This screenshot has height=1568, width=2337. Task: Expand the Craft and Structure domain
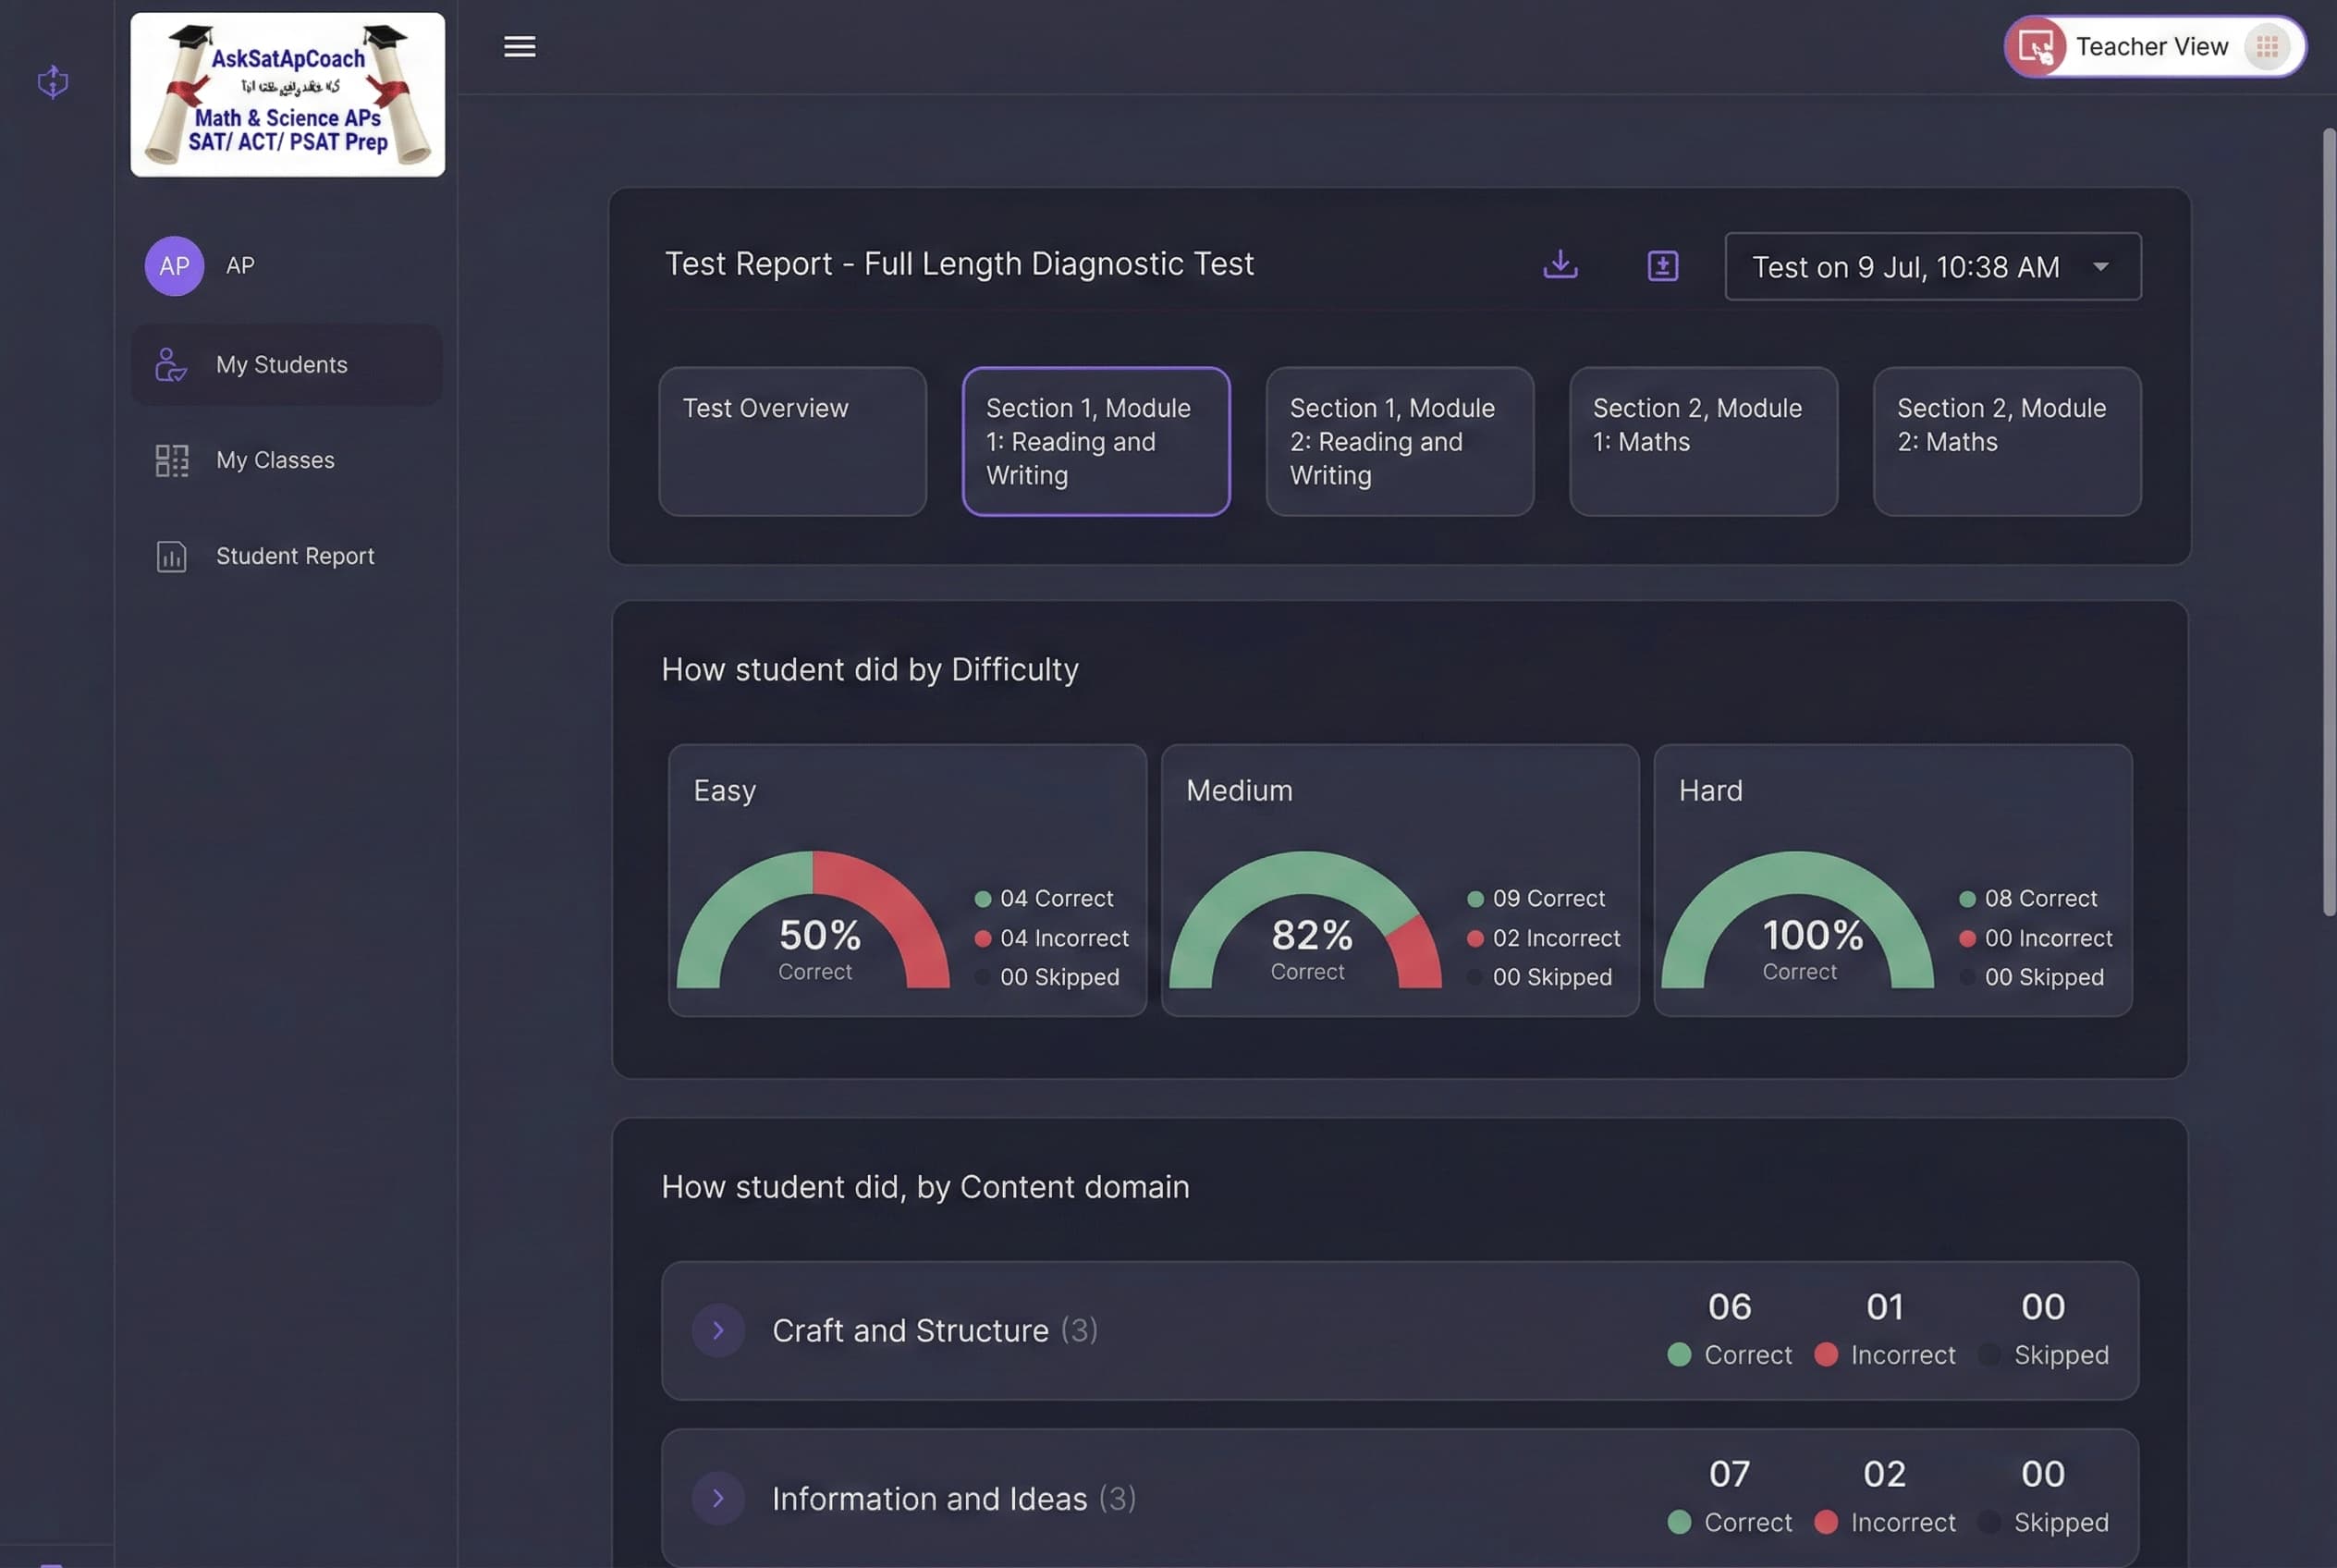tap(718, 1330)
